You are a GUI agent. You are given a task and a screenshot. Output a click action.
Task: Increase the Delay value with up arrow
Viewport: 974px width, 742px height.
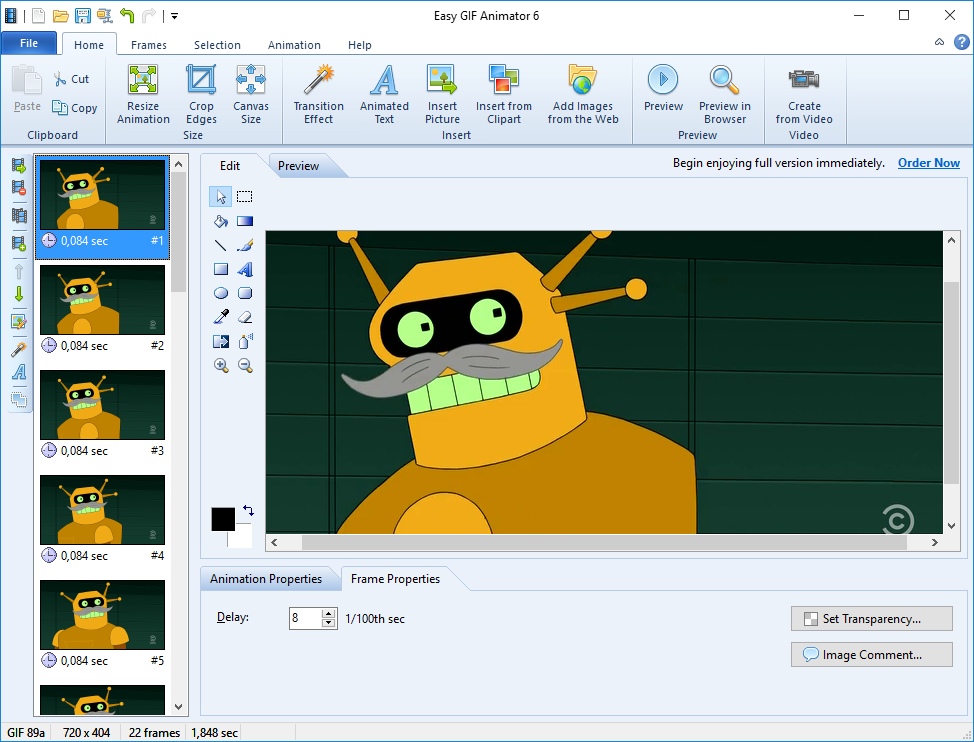(x=329, y=613)
